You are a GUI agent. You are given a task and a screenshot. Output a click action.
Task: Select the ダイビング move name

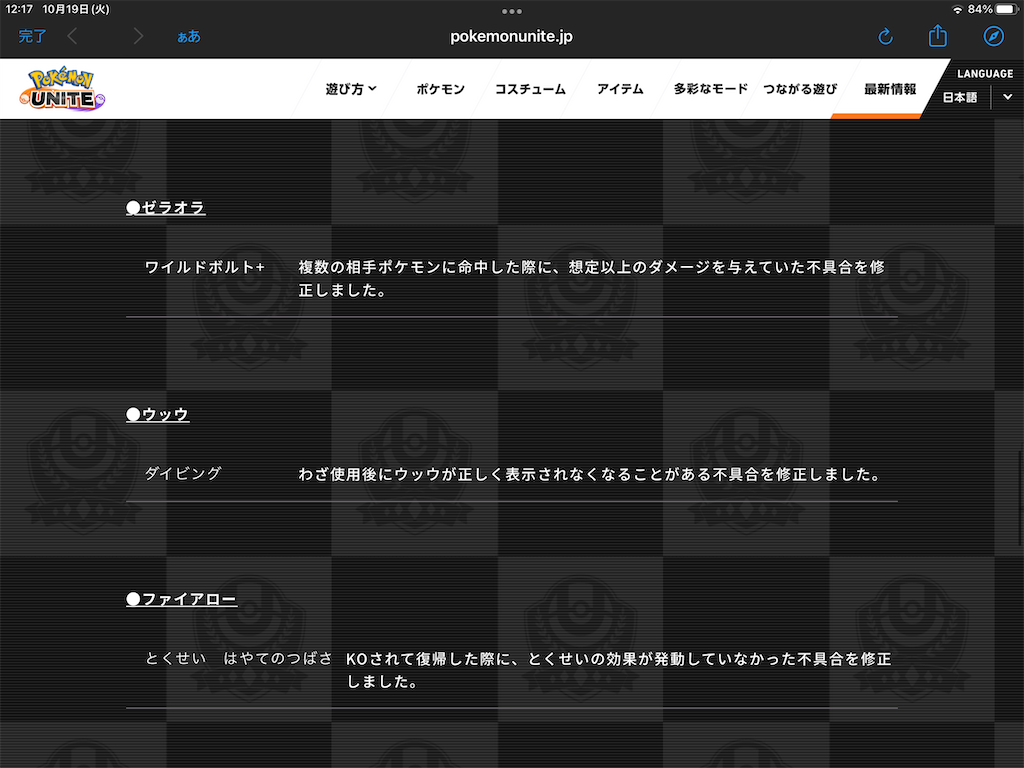184,473
